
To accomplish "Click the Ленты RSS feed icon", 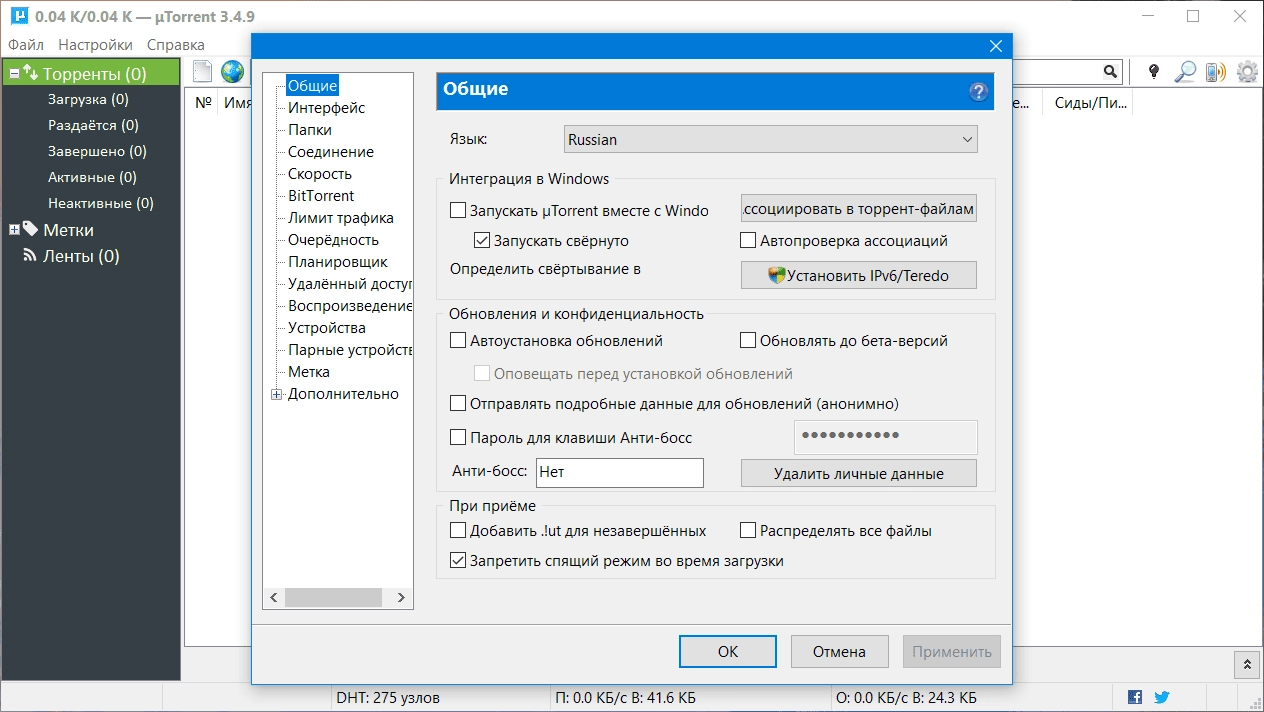I will click(30, 256).
